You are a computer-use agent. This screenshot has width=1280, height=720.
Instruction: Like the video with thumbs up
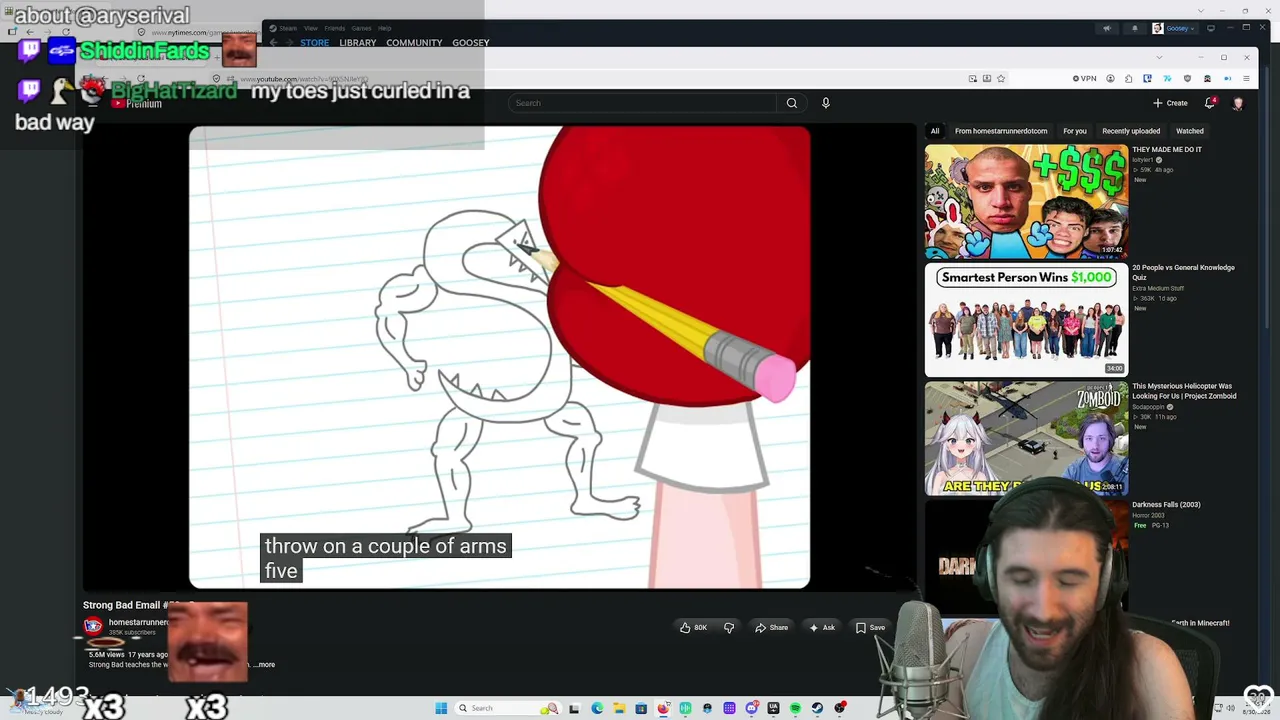click(693, 628)
